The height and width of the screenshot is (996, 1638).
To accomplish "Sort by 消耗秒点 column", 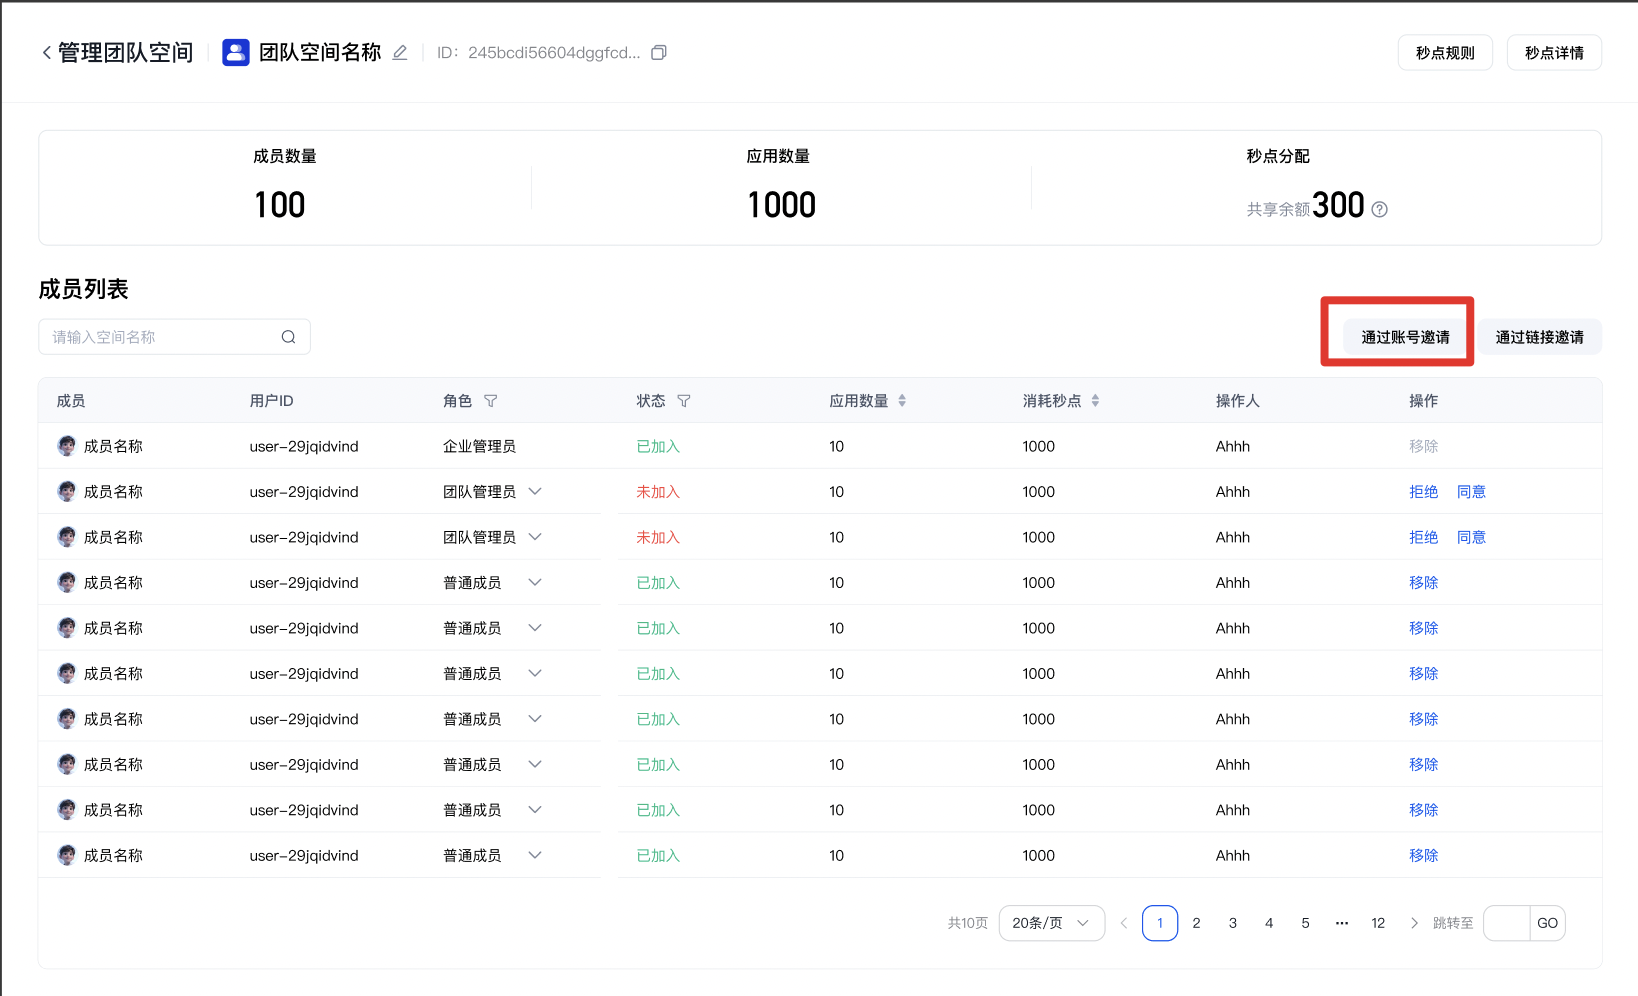I will [x=1095, y=401].
